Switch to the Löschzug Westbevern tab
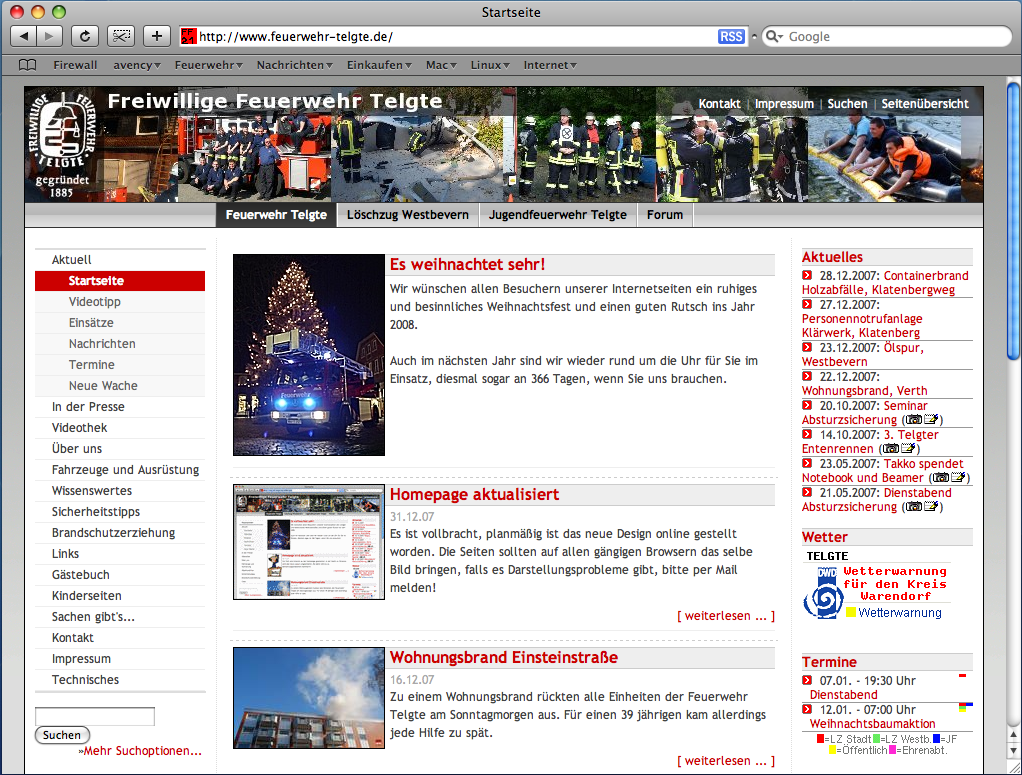This screenshot has width=1022, height=775. click(x=407, y=215)
